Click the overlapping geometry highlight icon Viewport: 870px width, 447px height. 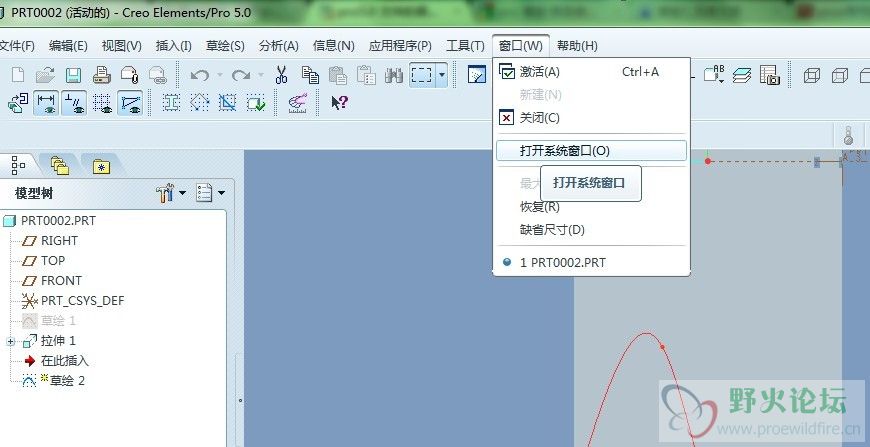pos(227,103)
